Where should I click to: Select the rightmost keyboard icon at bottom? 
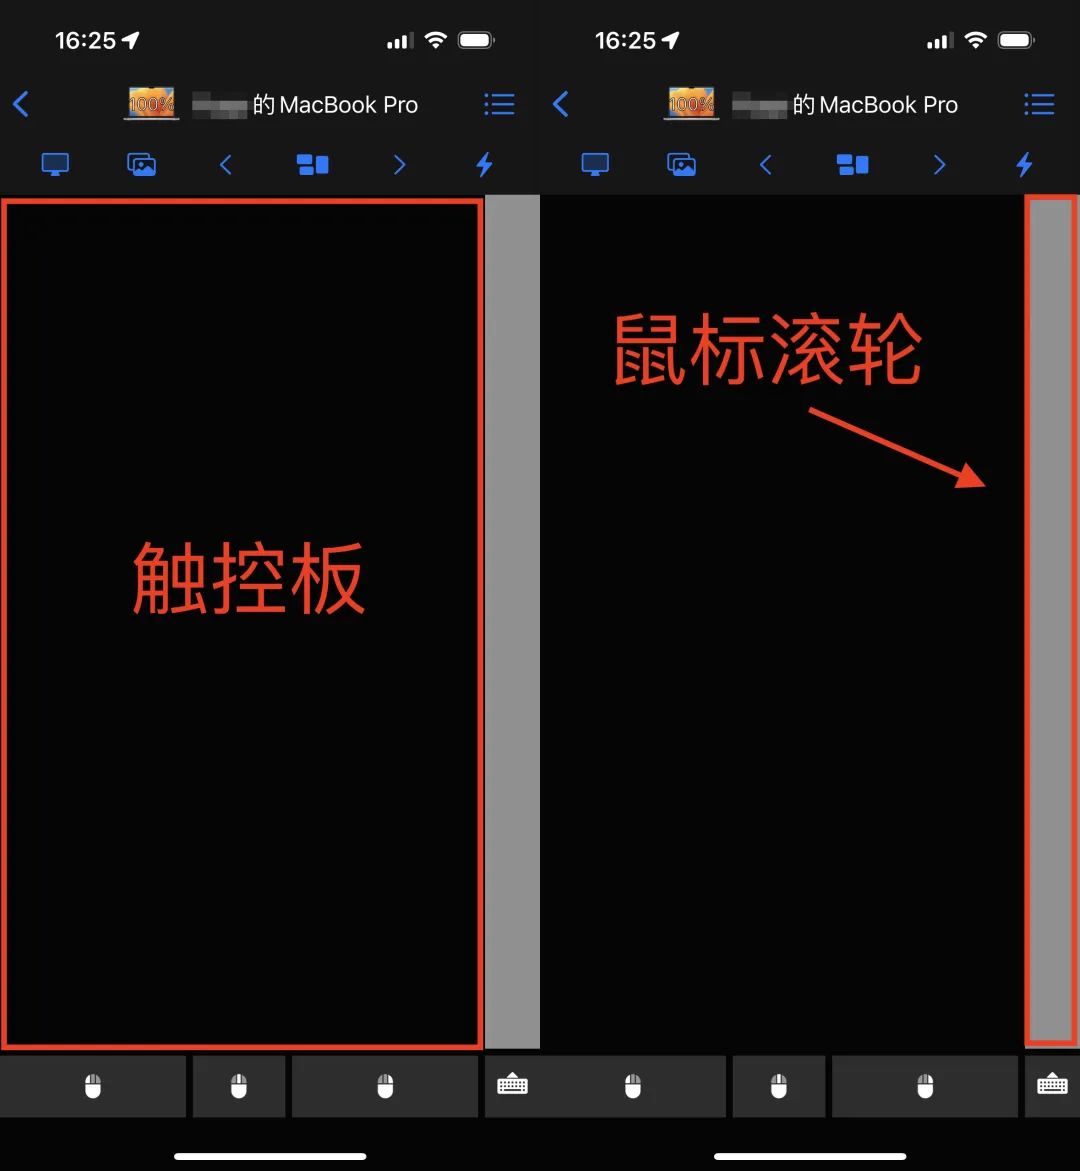coord(1052,1083)
